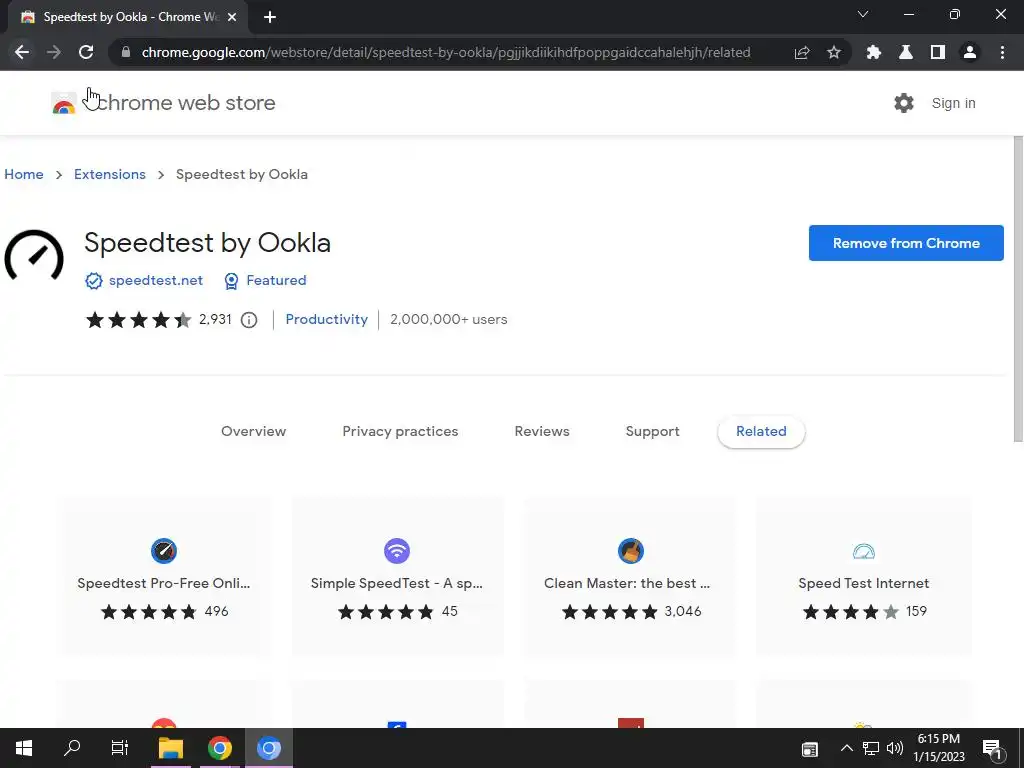Open Google Chrome taskbar icon
This screenshot has width=1024, height=768.
click(220, 748)
